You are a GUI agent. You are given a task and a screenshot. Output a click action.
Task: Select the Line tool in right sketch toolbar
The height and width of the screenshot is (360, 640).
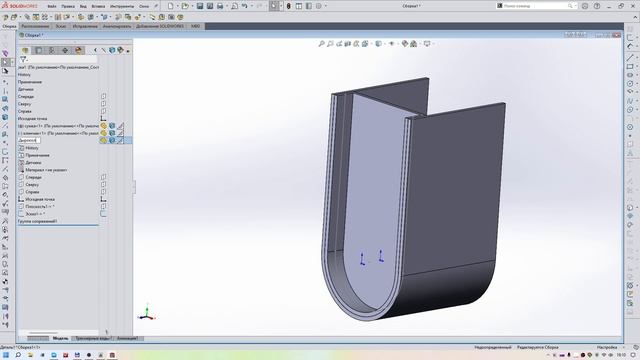[x=630, y=58]
